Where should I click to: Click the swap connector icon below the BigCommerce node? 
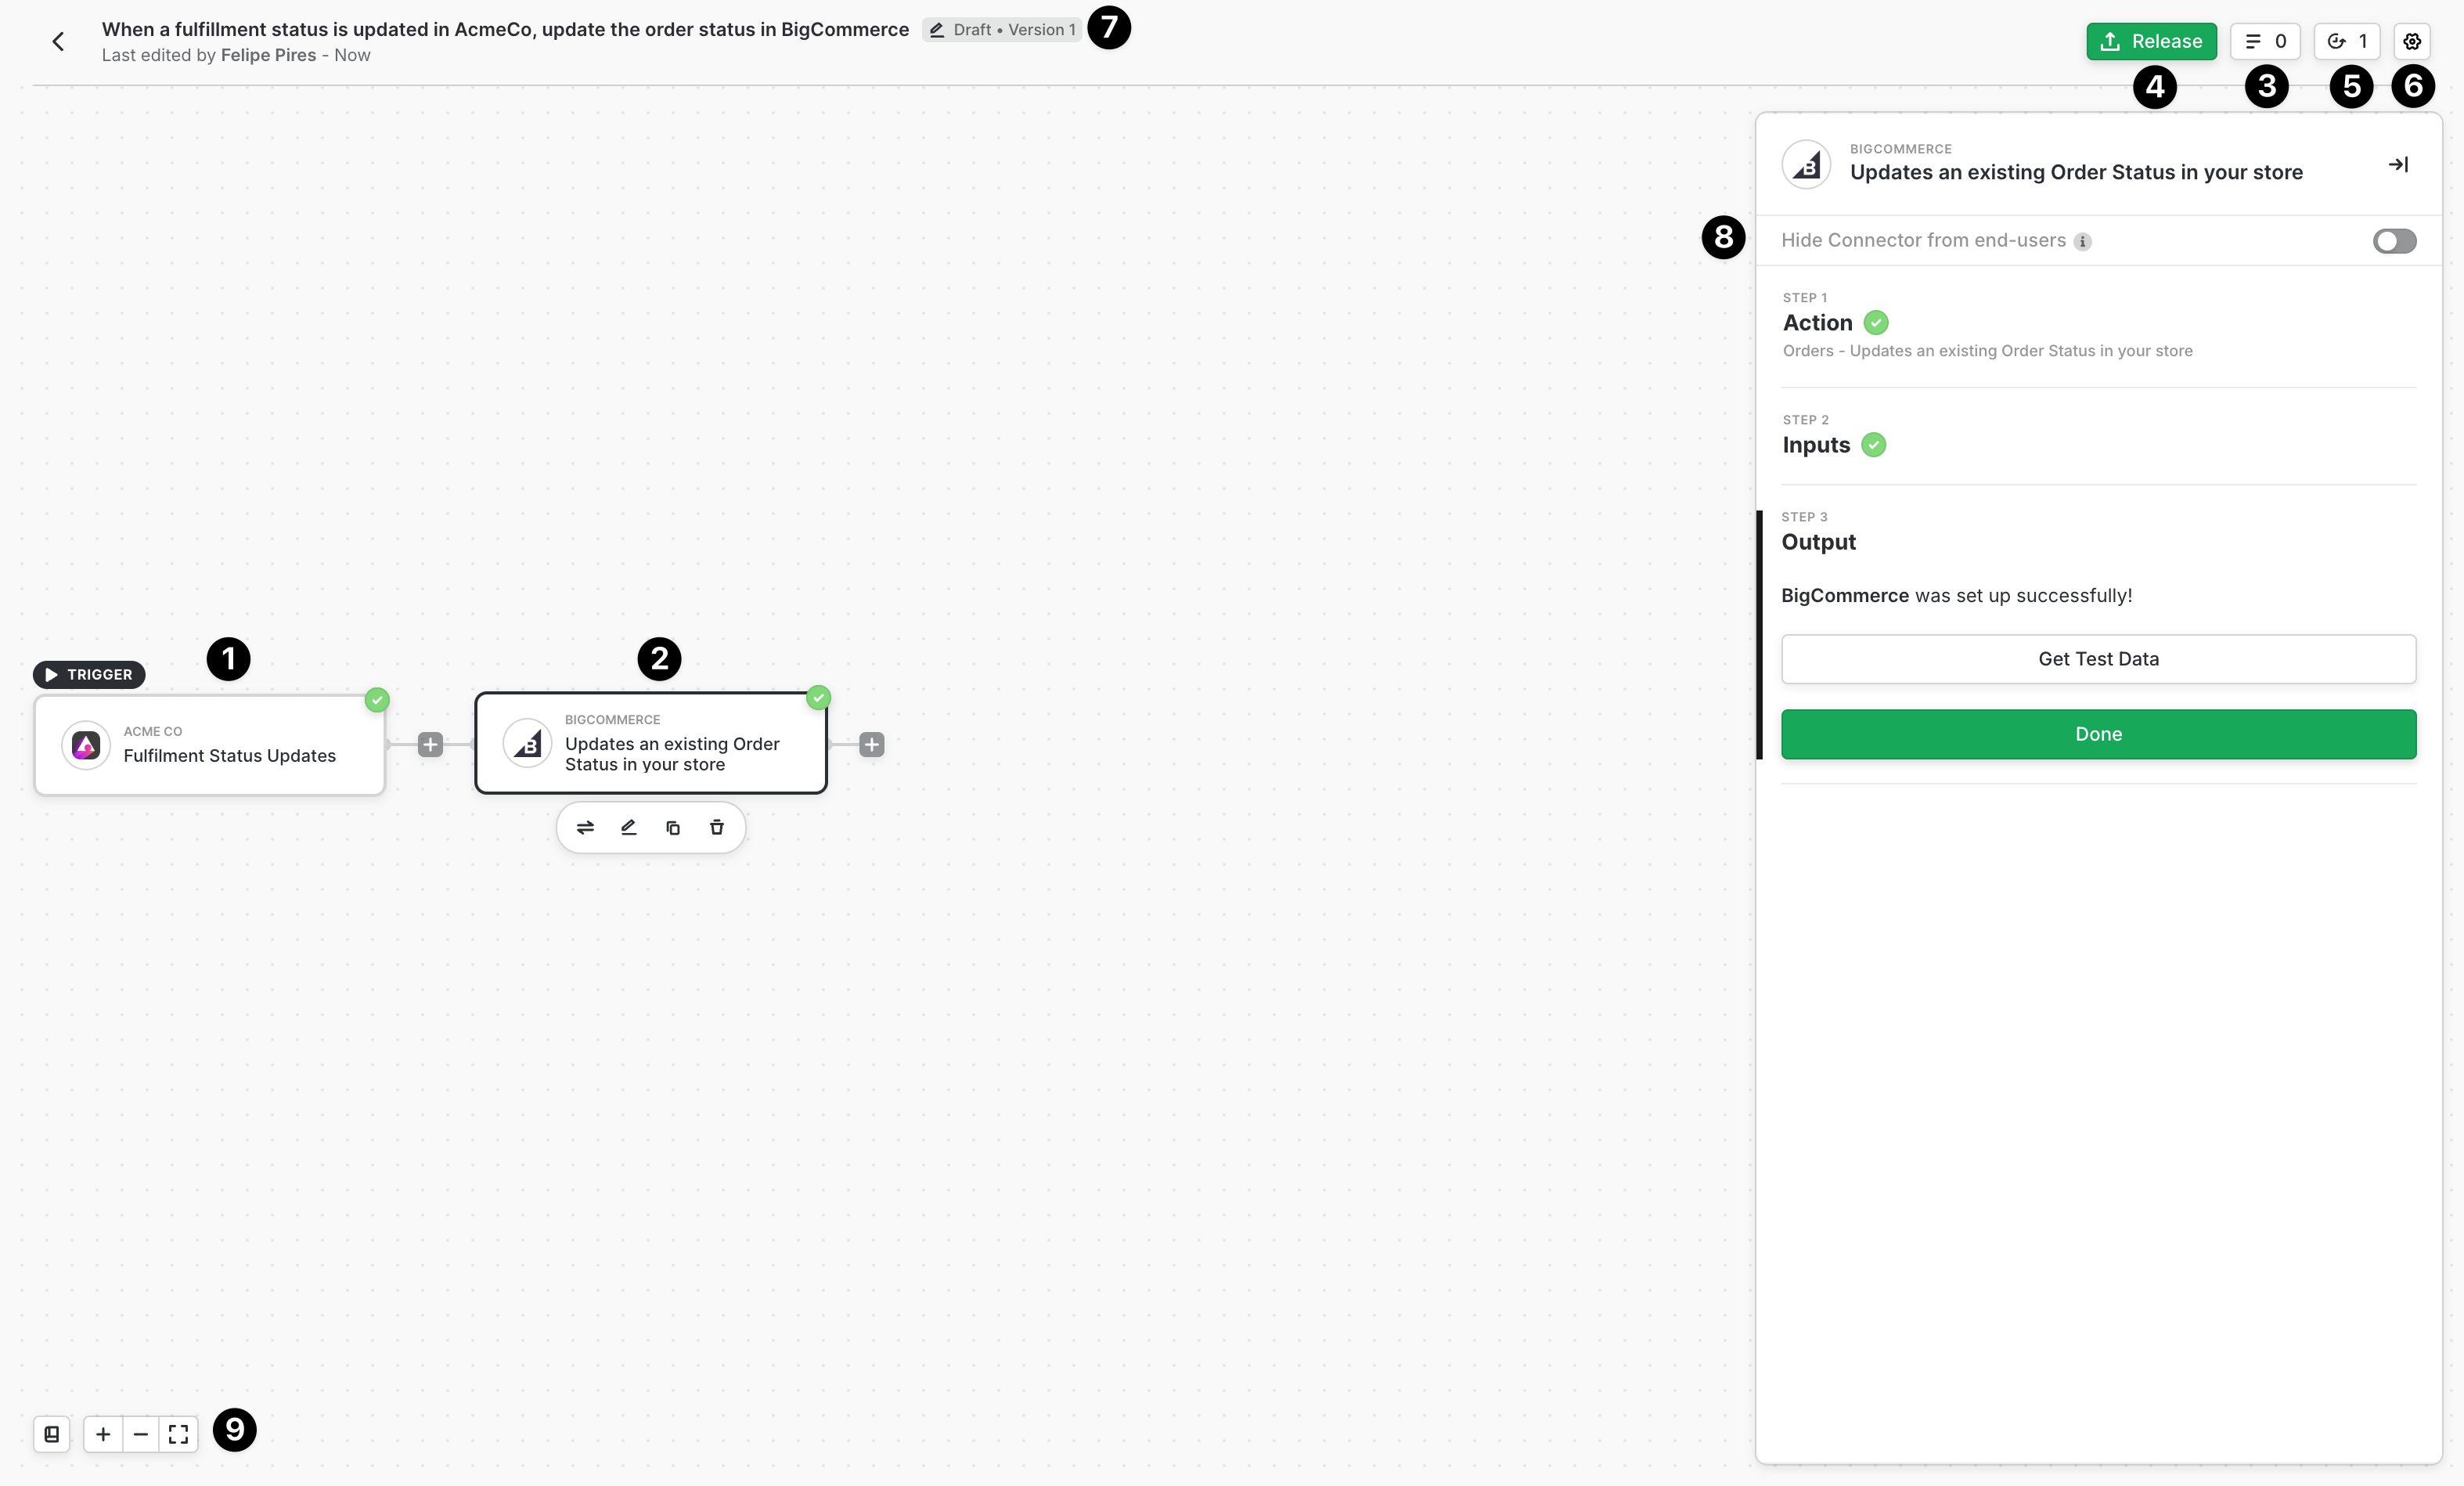coord(585,827)
